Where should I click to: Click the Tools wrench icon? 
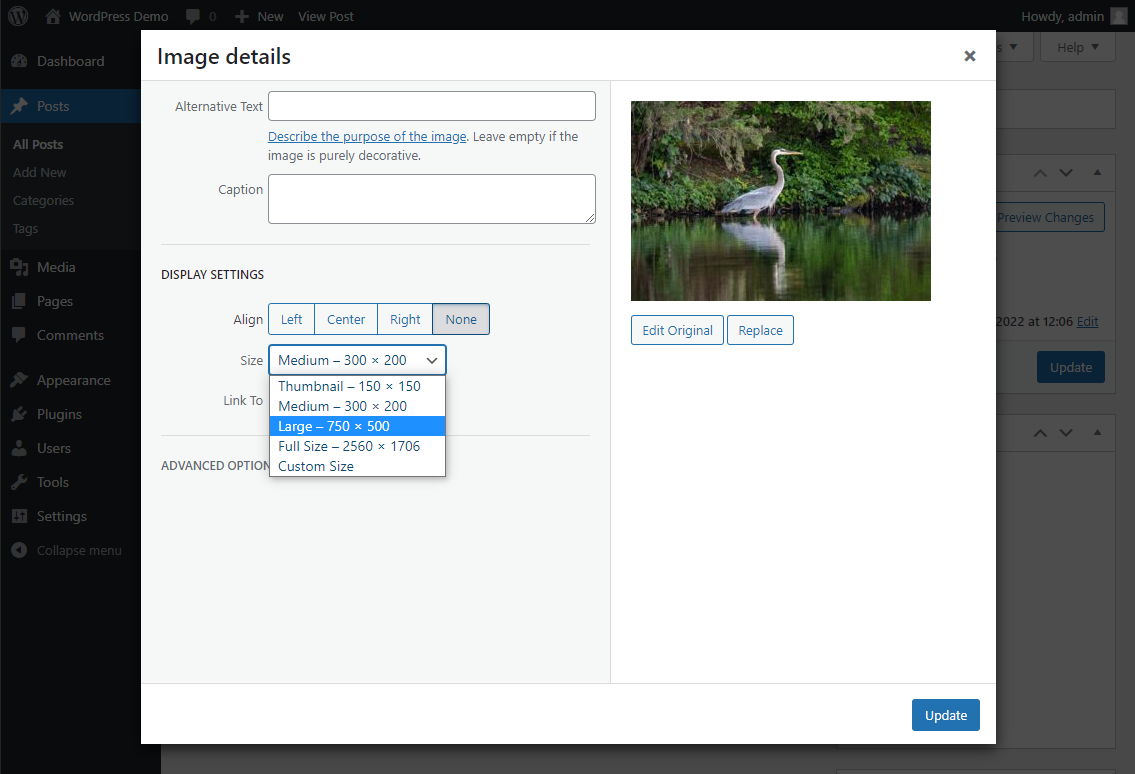[20, 482]
